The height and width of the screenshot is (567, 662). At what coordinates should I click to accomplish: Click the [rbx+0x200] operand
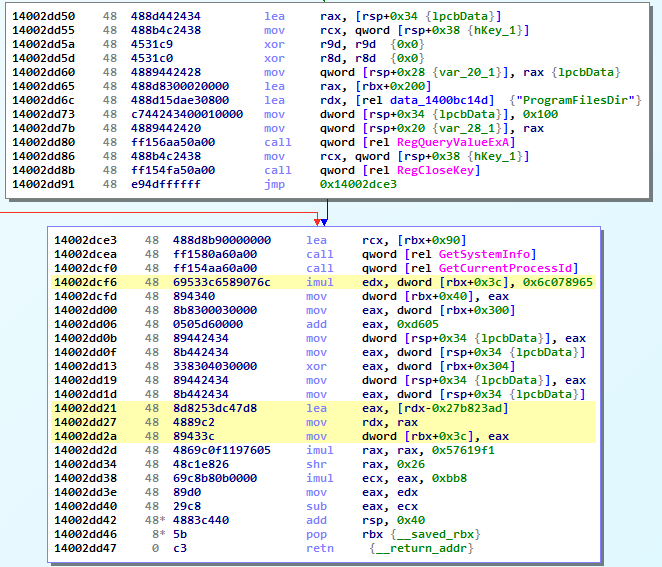coord(393,86)
